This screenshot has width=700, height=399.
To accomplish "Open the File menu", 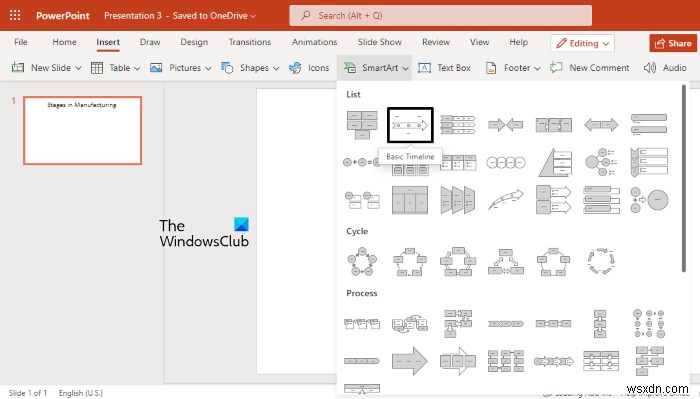I will click(21, 42).
